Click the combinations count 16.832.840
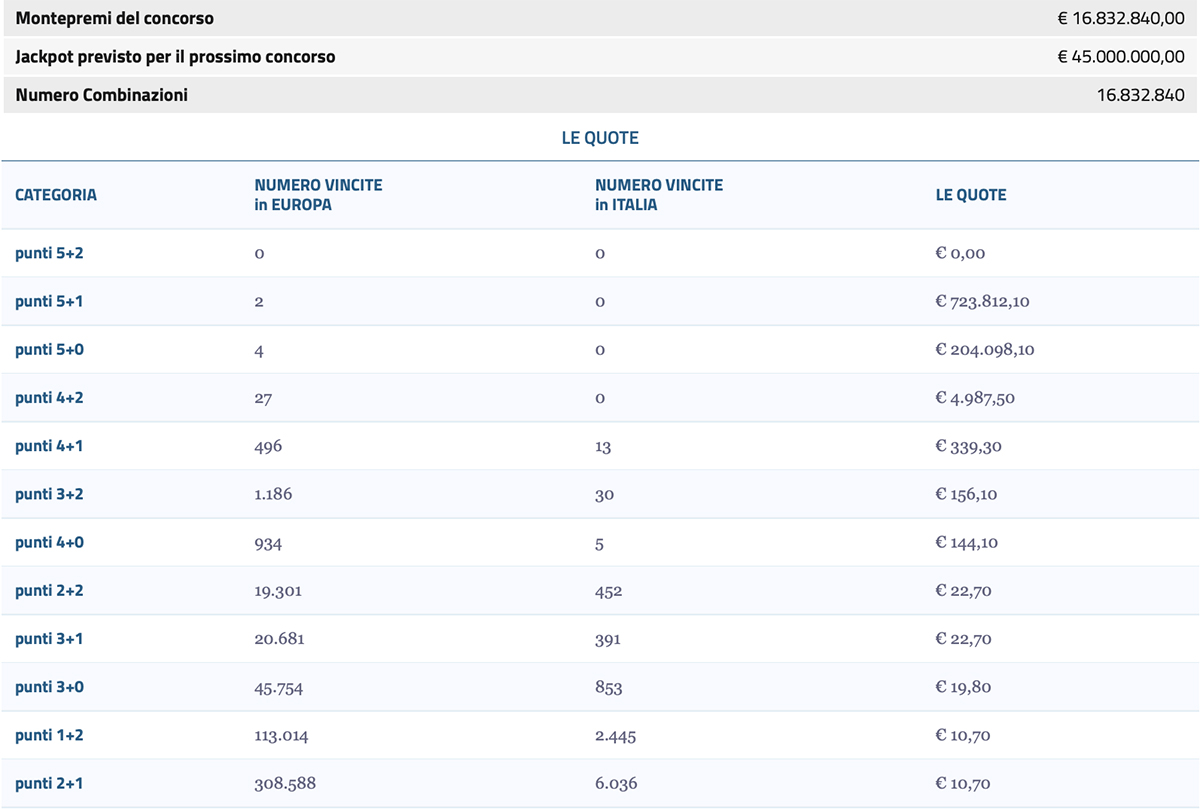 tap(1141, 96)
